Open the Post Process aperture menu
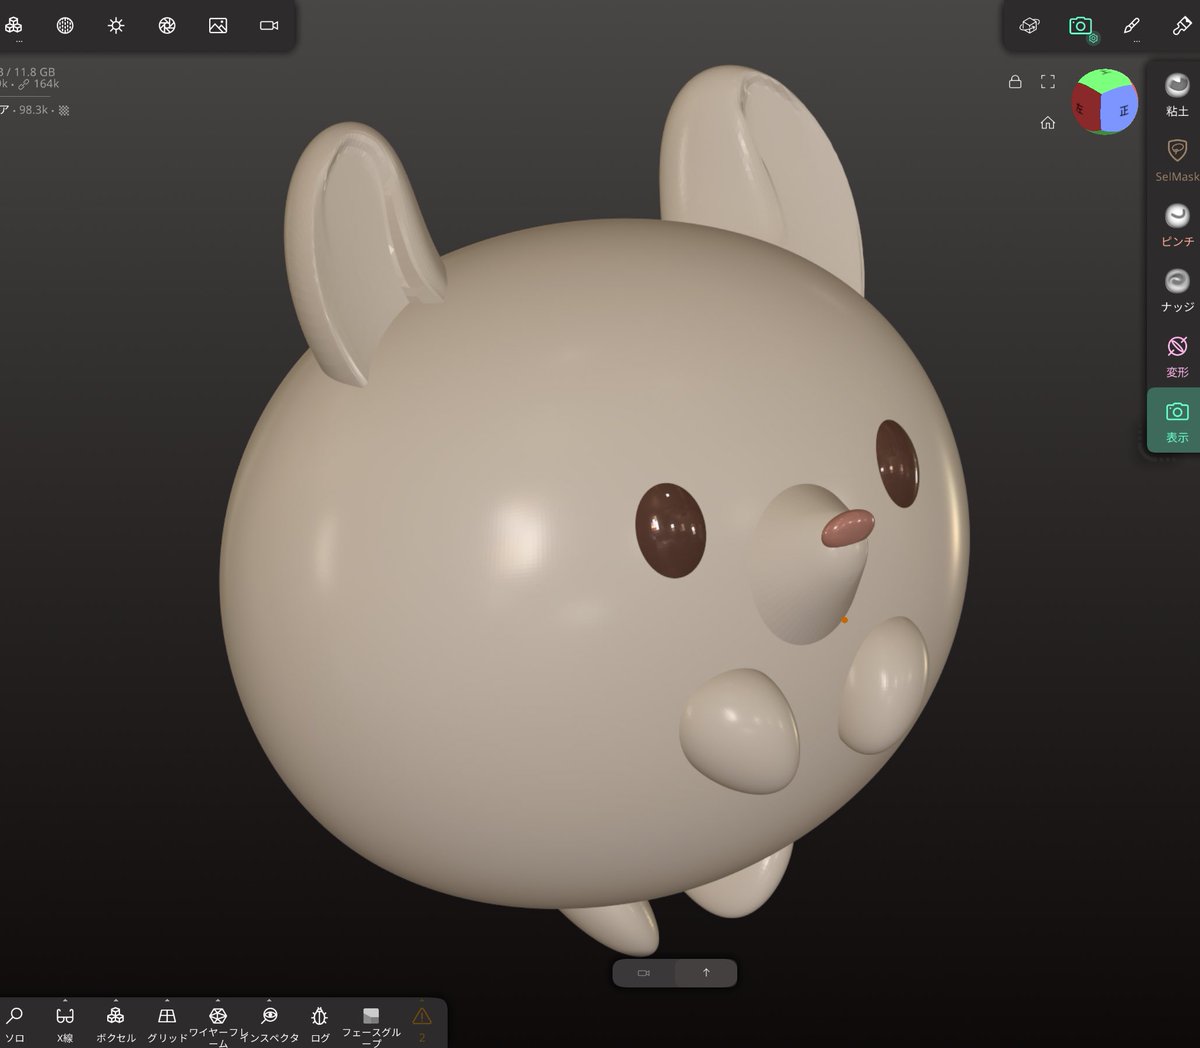This screenshot has height=1048, width=1200. [167, 25]
